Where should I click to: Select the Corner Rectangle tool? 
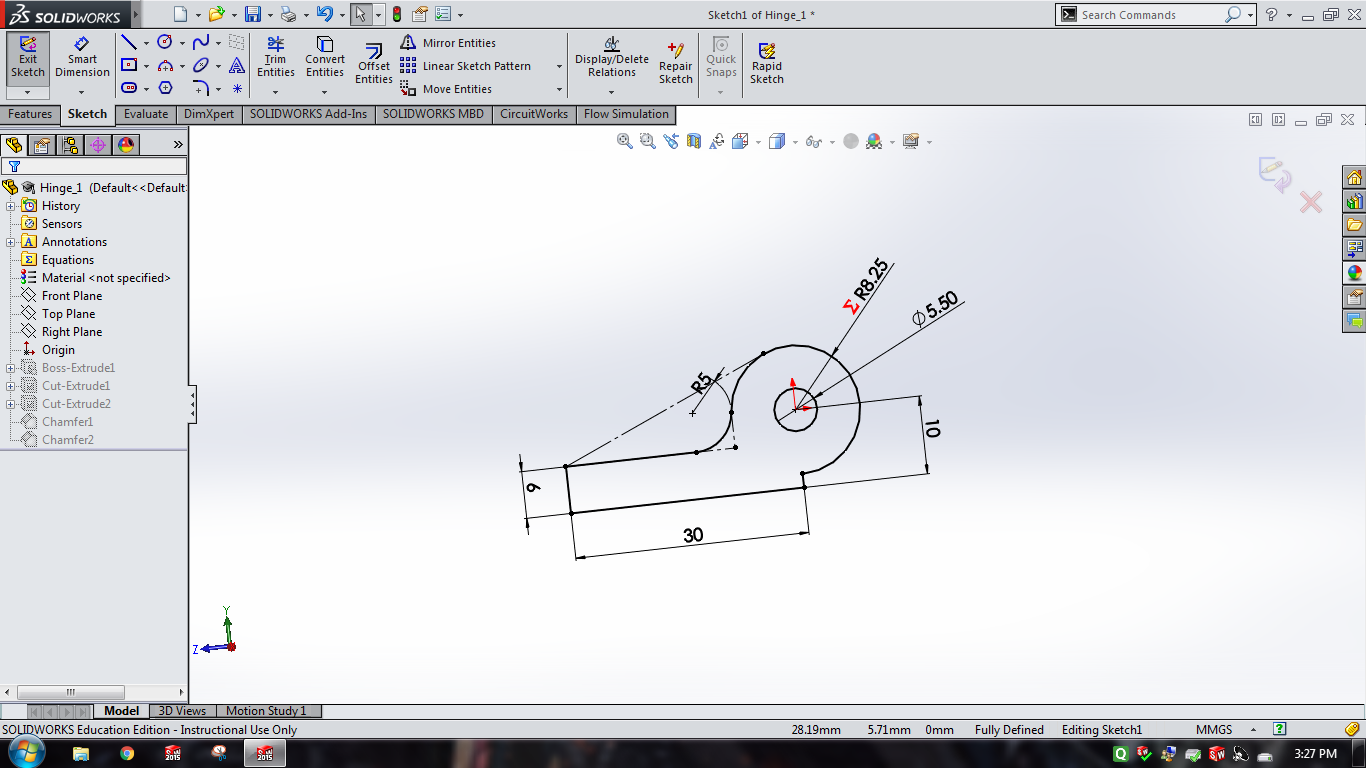[129, 65]
